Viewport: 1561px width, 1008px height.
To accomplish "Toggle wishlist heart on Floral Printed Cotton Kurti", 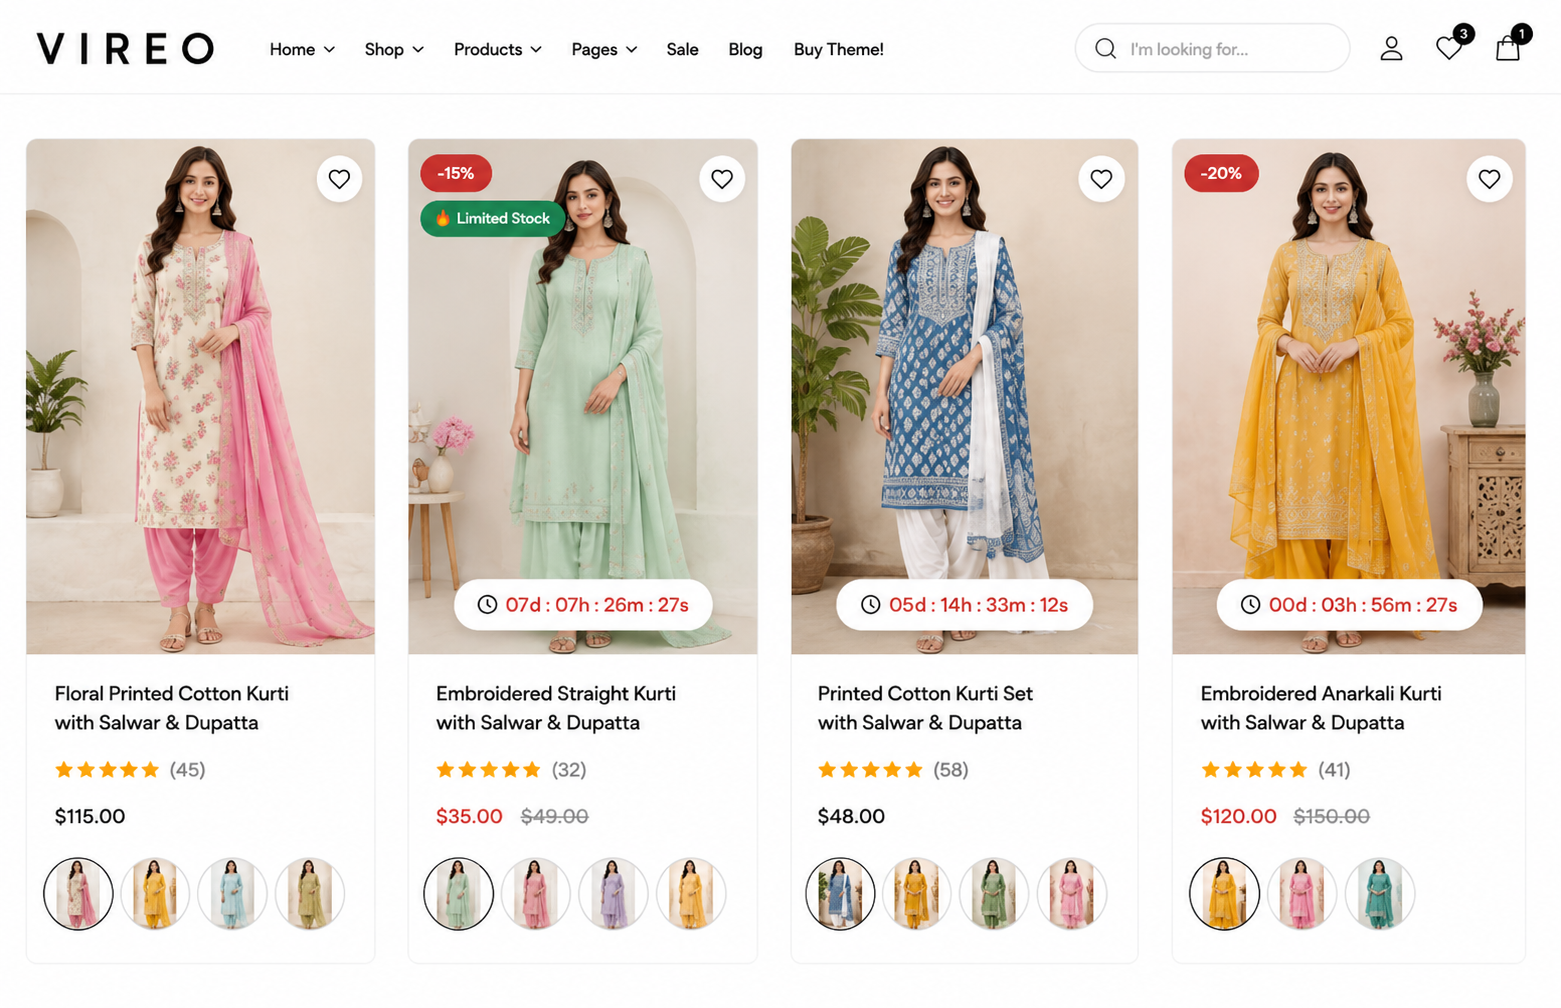I will (x=339, y=179).
